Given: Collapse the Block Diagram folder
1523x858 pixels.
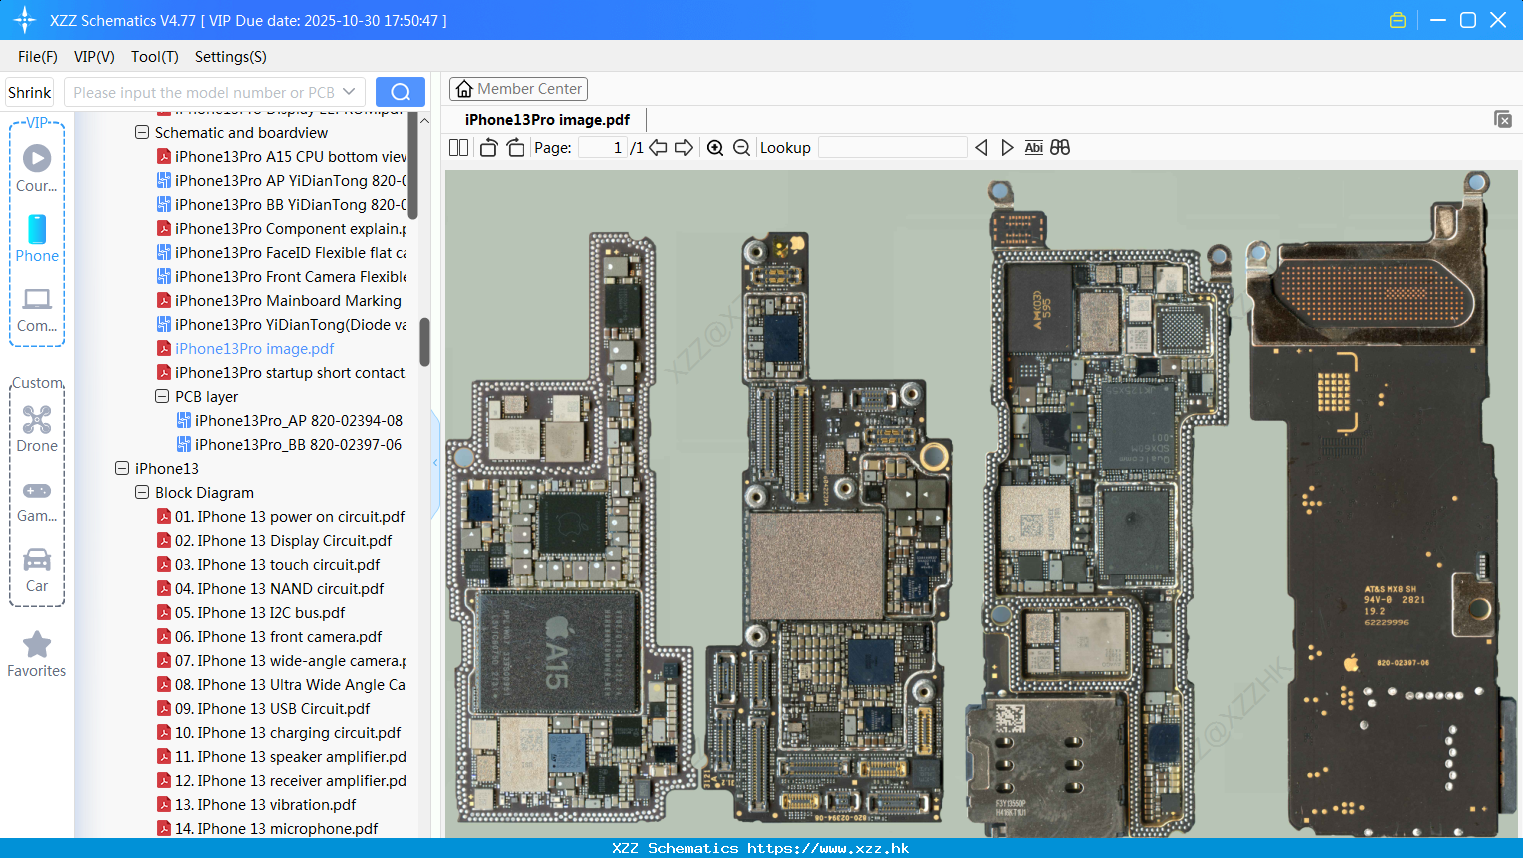Looking at the screenshot, I should pyautogui.click(x=142, y=492).
